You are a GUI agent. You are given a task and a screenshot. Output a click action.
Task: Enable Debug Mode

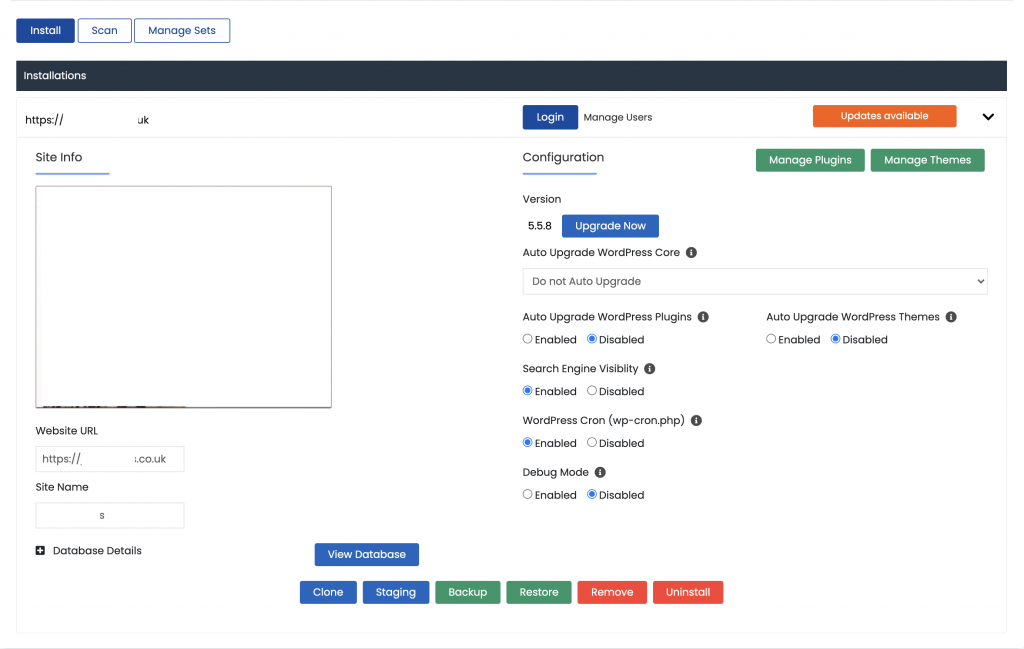point(527,494)
